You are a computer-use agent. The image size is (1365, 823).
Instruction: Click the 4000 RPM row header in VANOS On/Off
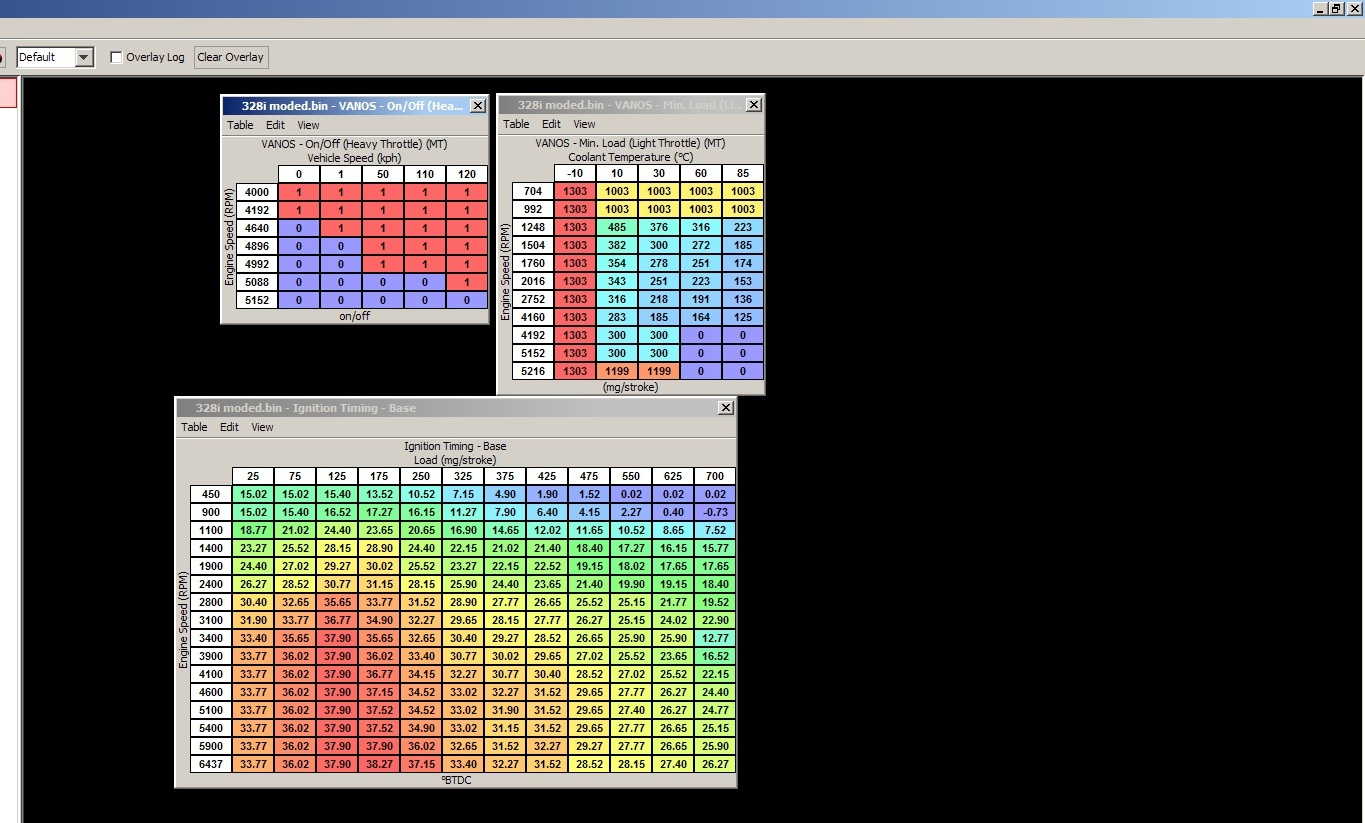click(x=257, y=192)
